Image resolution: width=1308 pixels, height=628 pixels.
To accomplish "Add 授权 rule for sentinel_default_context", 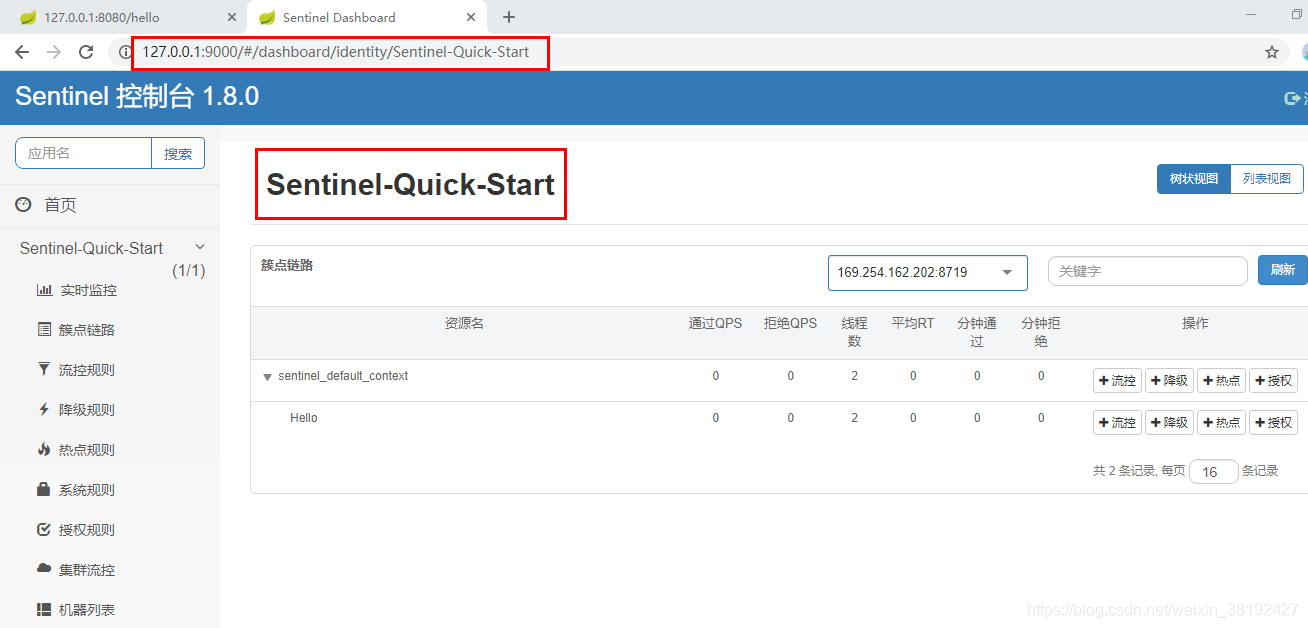I will pyautogui.click(x=1273, y=380).
